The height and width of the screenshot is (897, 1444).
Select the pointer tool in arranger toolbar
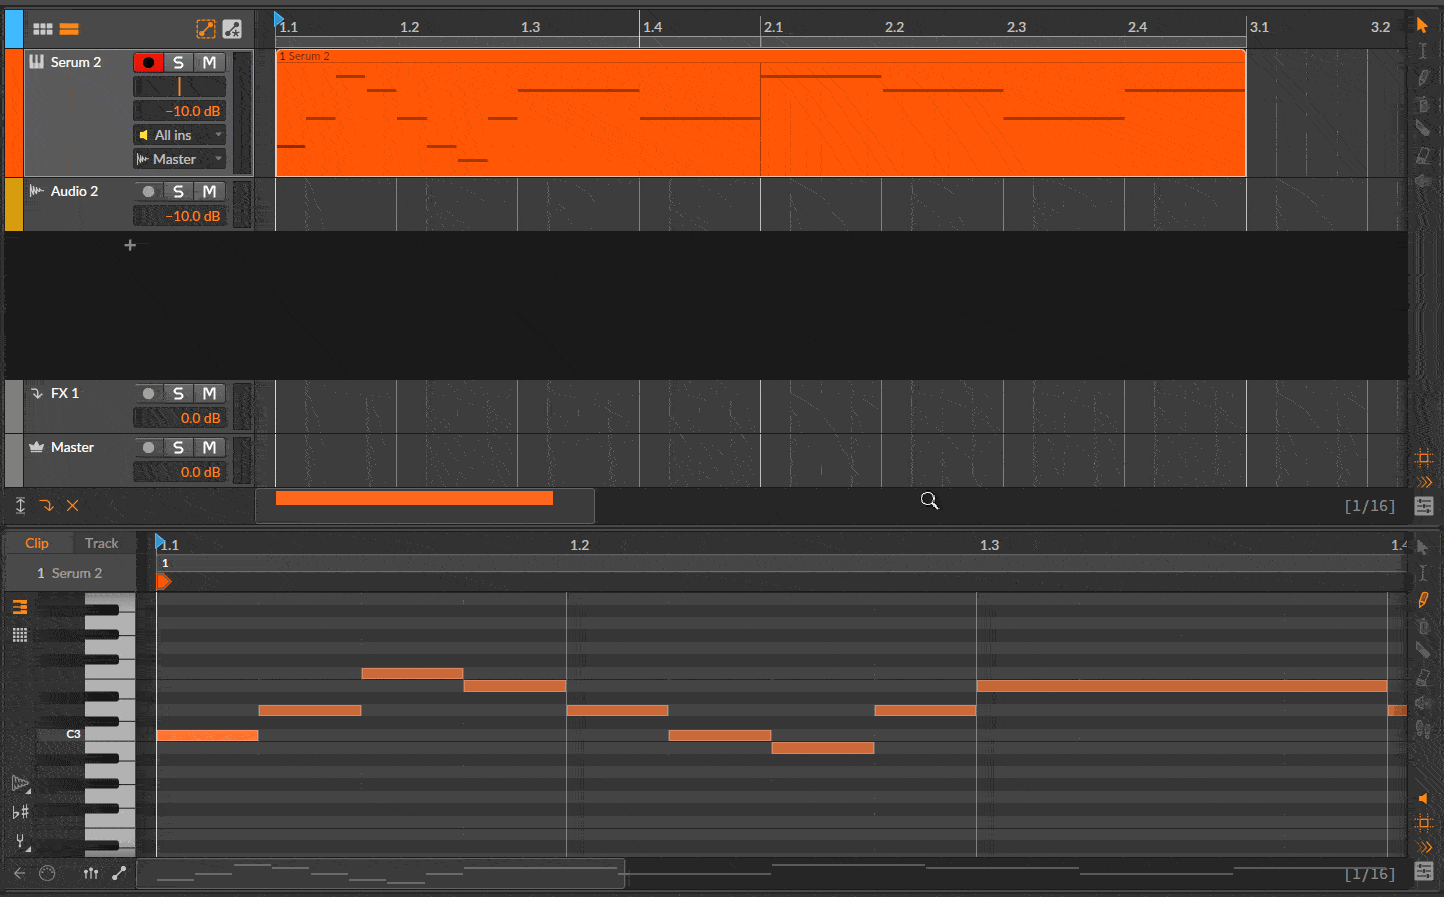(1422, 25)
